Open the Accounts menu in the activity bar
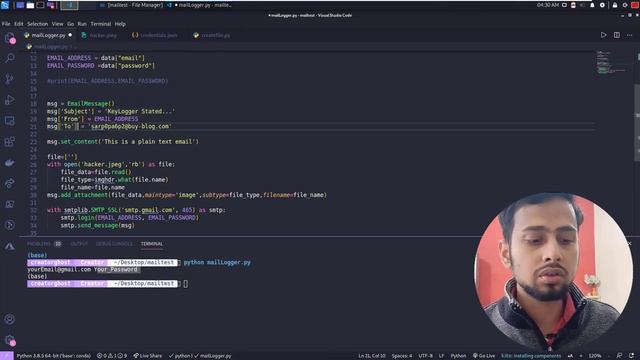The height and width of the screenshot is (360, 640). [9, 319]
